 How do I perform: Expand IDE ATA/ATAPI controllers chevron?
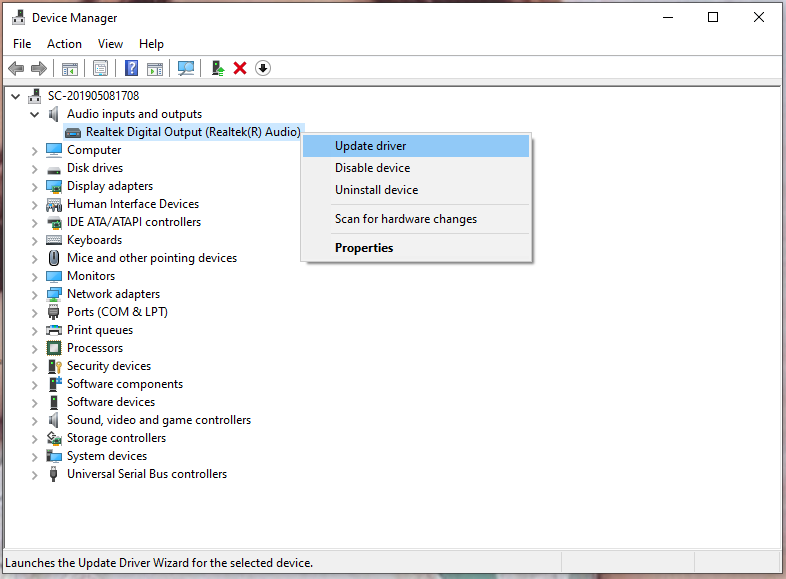point(34,223)
